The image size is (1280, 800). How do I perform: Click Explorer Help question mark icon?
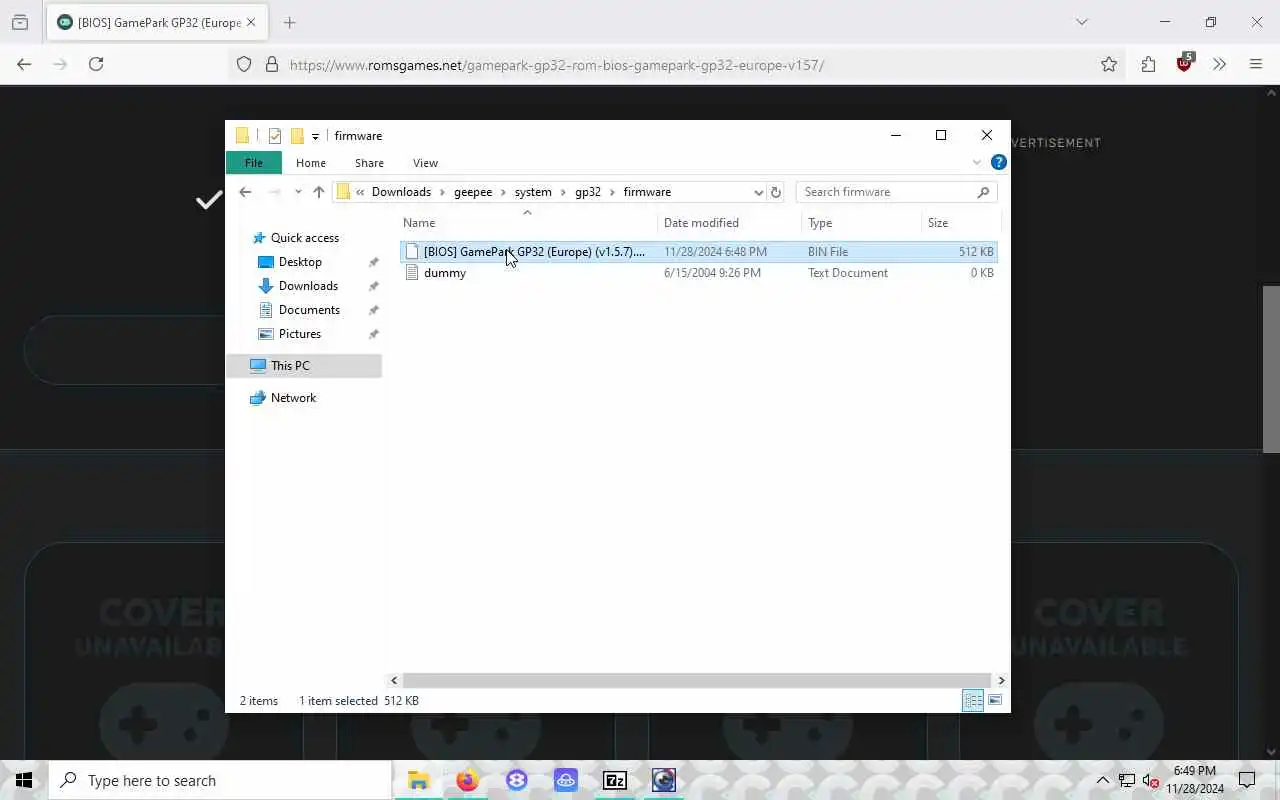coord(998,162)
